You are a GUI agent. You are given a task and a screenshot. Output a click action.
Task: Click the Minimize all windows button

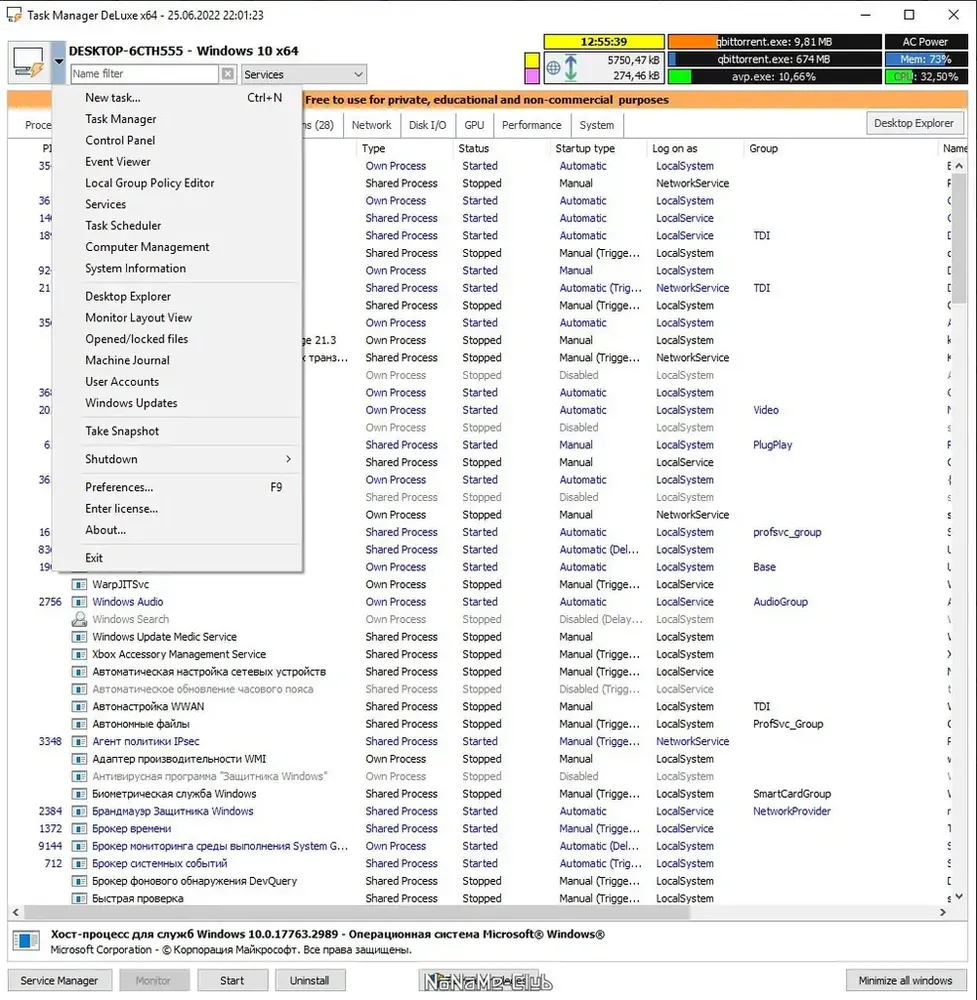905,980
